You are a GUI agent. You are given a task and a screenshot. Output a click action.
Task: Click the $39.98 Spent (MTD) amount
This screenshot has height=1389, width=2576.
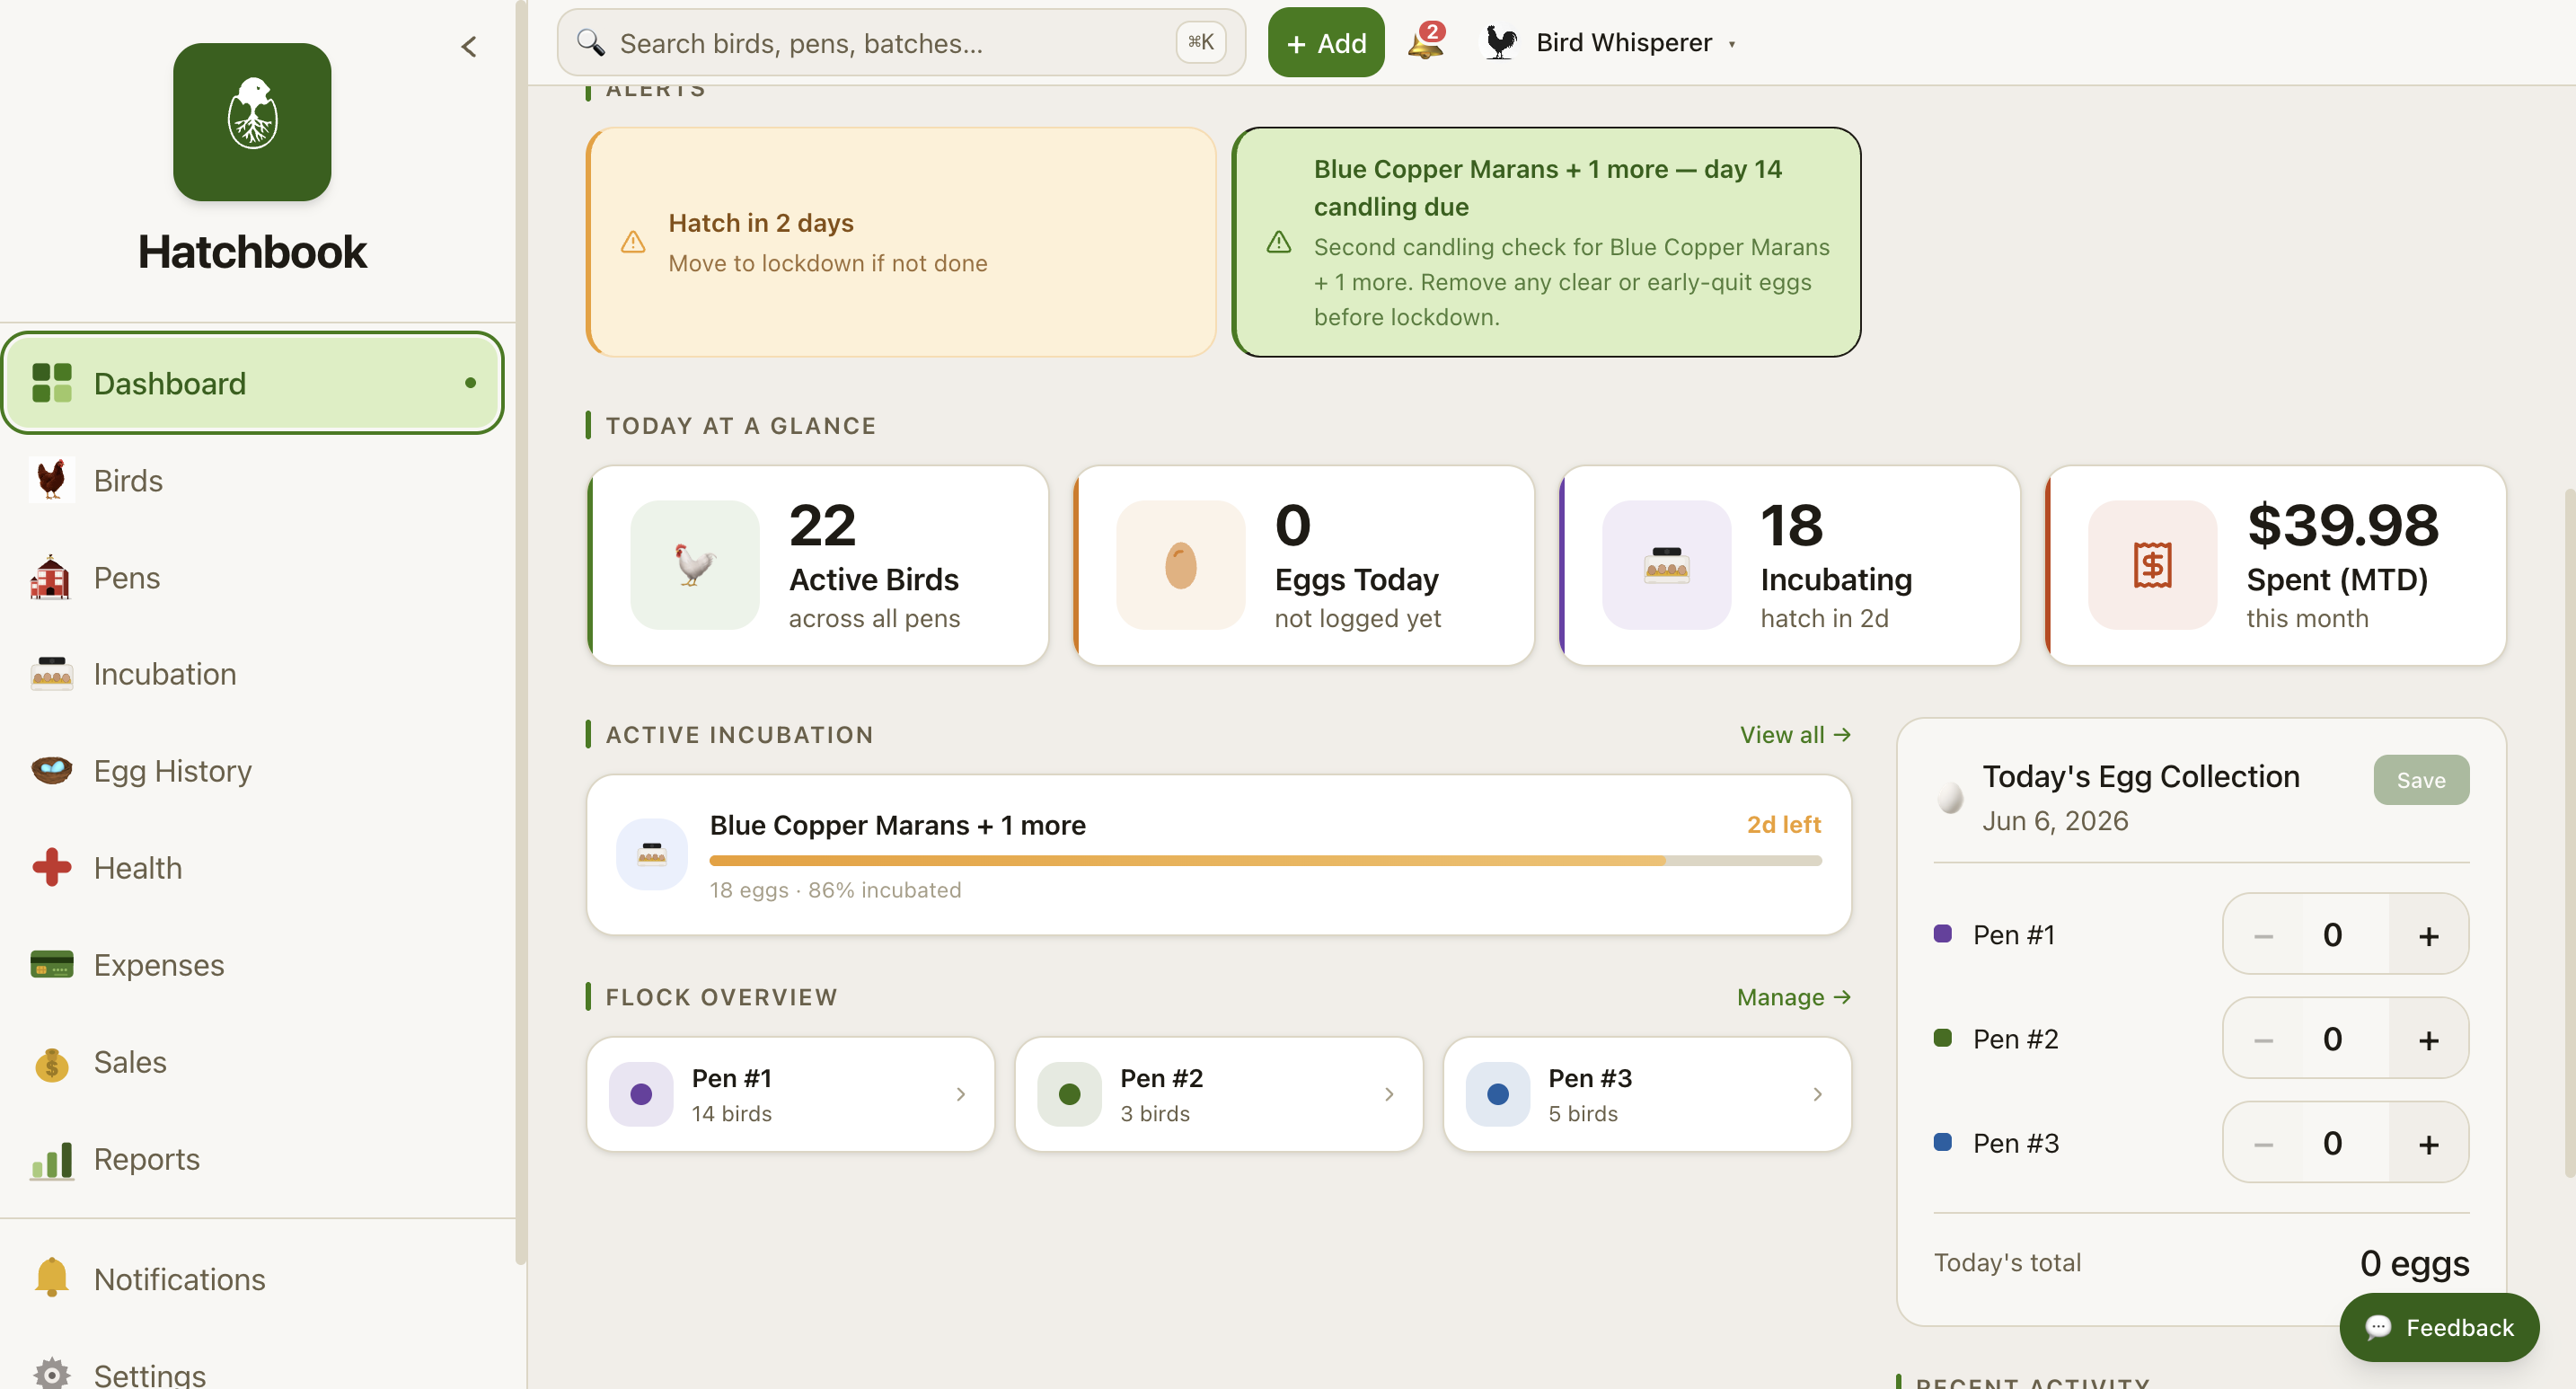tap(2343, 525)
